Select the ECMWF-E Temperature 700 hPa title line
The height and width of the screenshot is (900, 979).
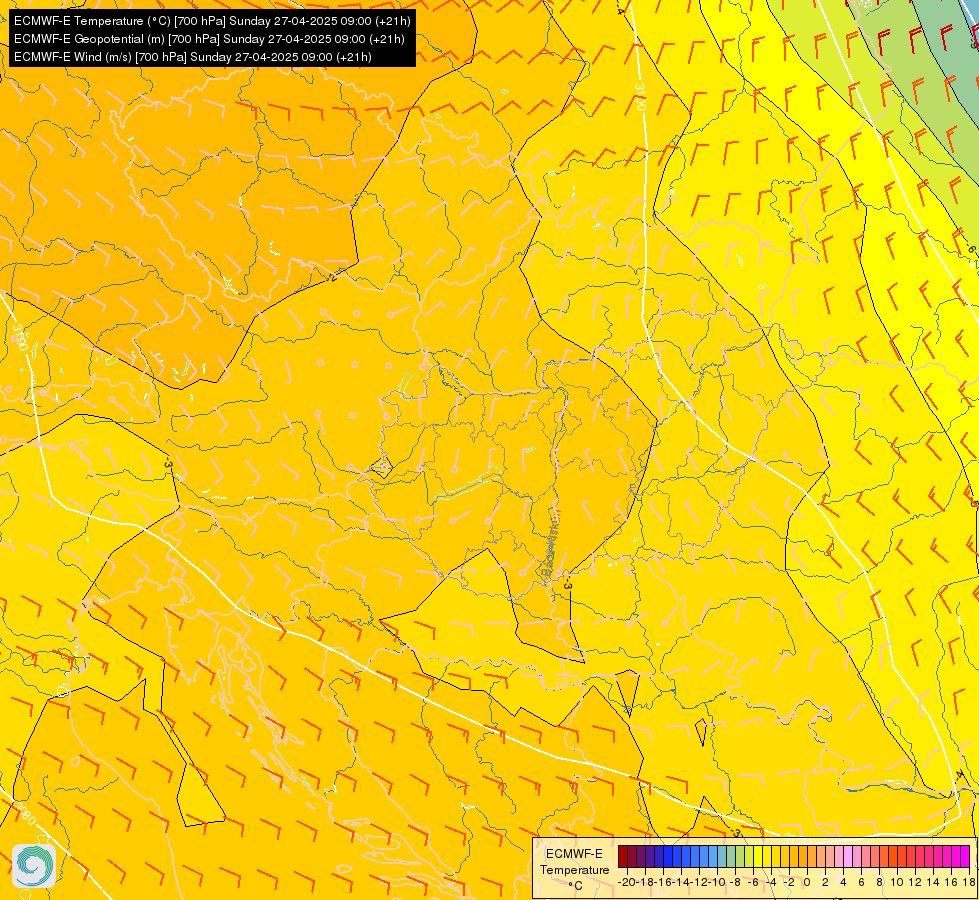click(x=212, y=21)
